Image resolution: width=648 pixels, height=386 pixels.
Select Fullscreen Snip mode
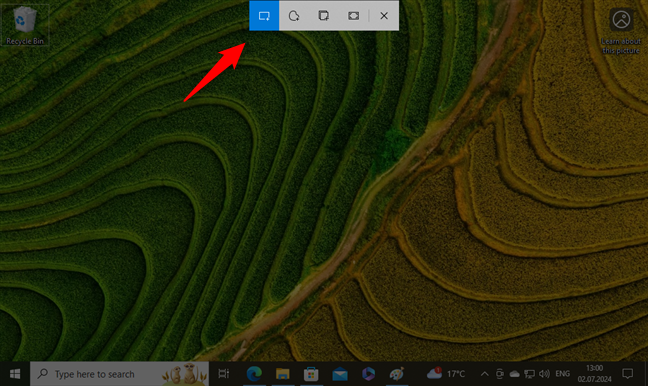(353, 16)
